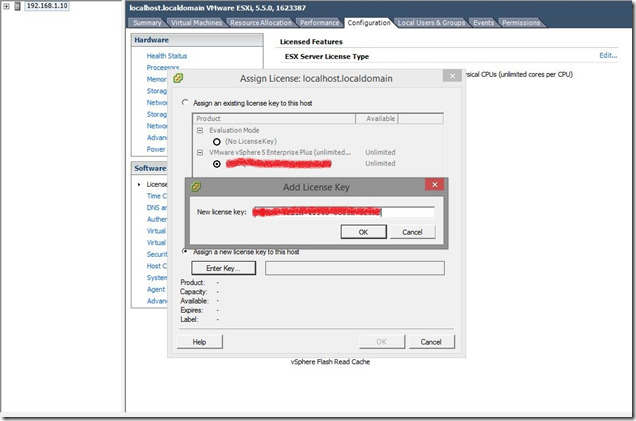Viewport: 636px width, 421px height.
Task: Open the Virtual Machines tab
Action: pos(196,23)
